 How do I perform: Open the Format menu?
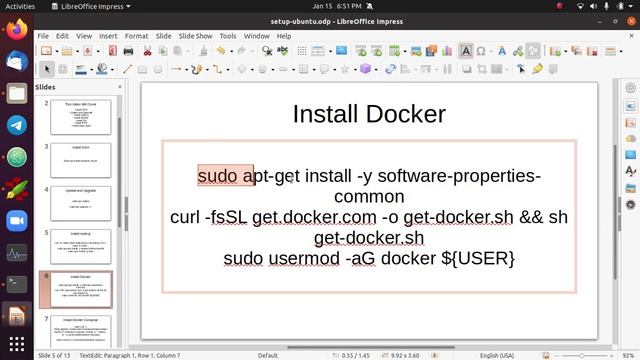point(136,36)
